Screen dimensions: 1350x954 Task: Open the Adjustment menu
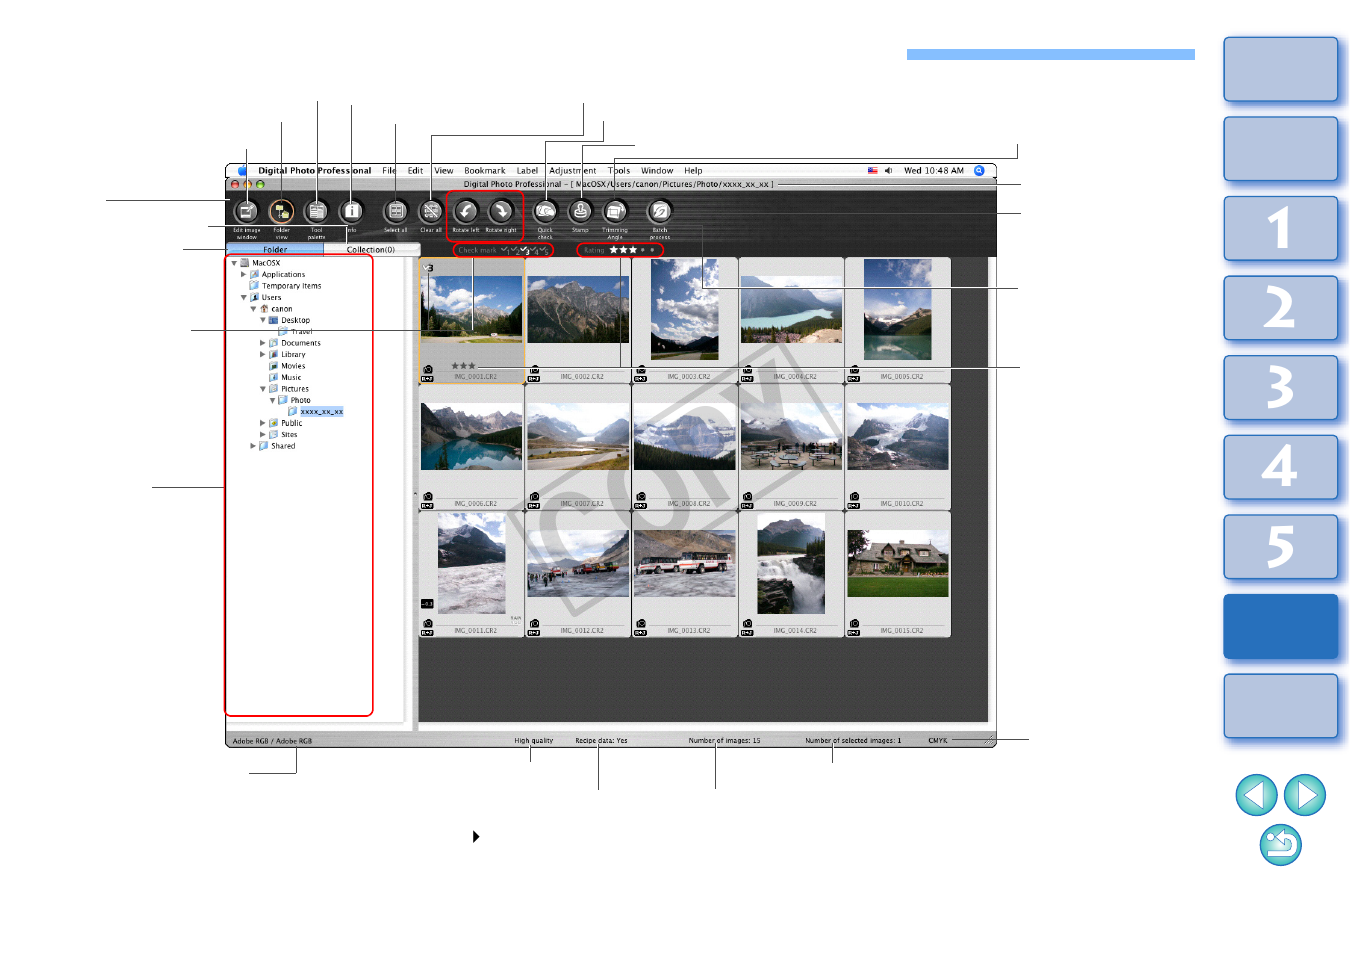pos(572,171)
